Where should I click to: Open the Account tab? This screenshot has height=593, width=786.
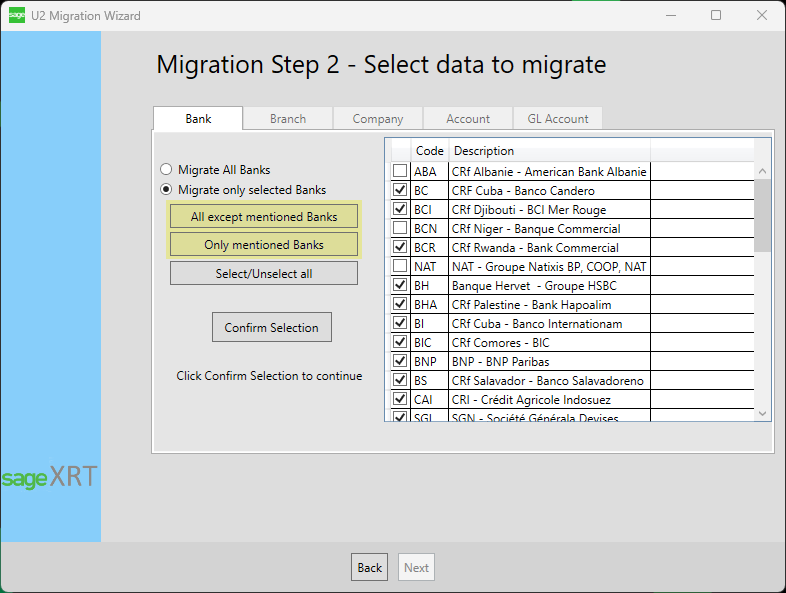point(468,119)
